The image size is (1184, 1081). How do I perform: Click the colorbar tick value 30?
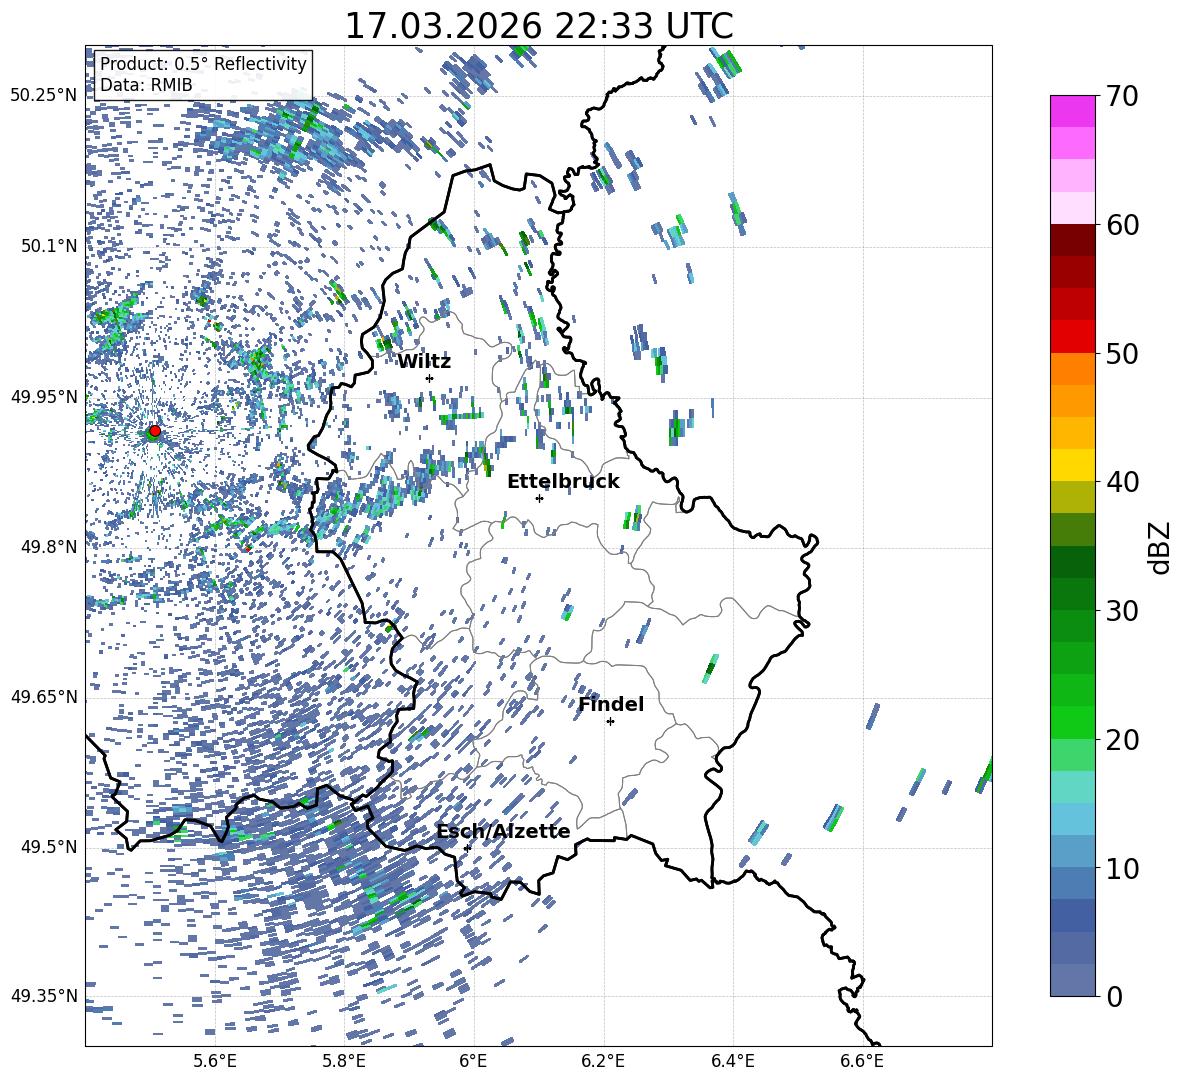(x=1122, y=611)
